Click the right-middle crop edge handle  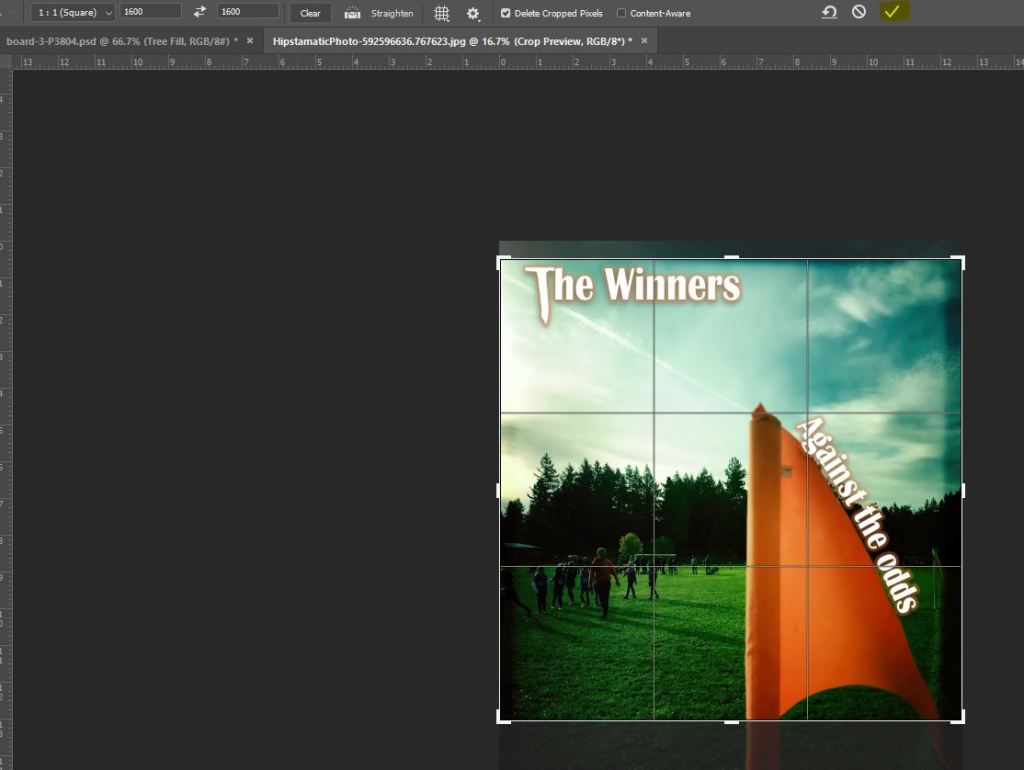(962, 490)
